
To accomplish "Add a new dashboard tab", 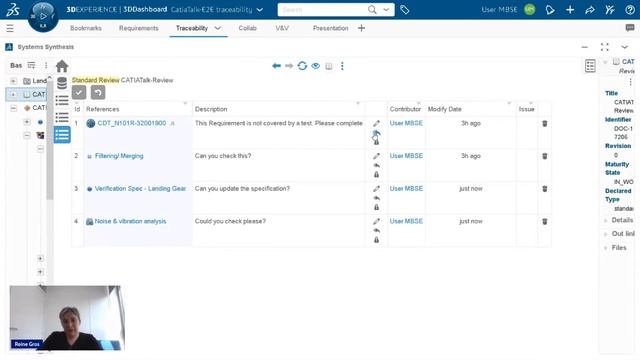I will tap(361, 28).
